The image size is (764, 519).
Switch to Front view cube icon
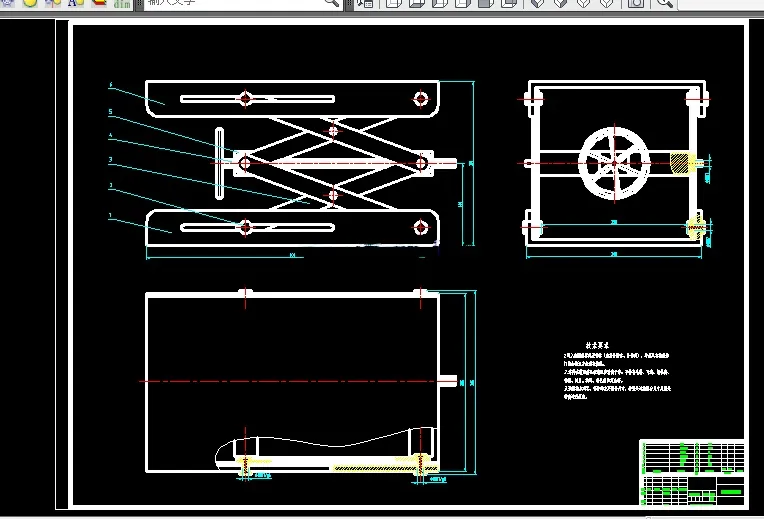click(485, 3)
